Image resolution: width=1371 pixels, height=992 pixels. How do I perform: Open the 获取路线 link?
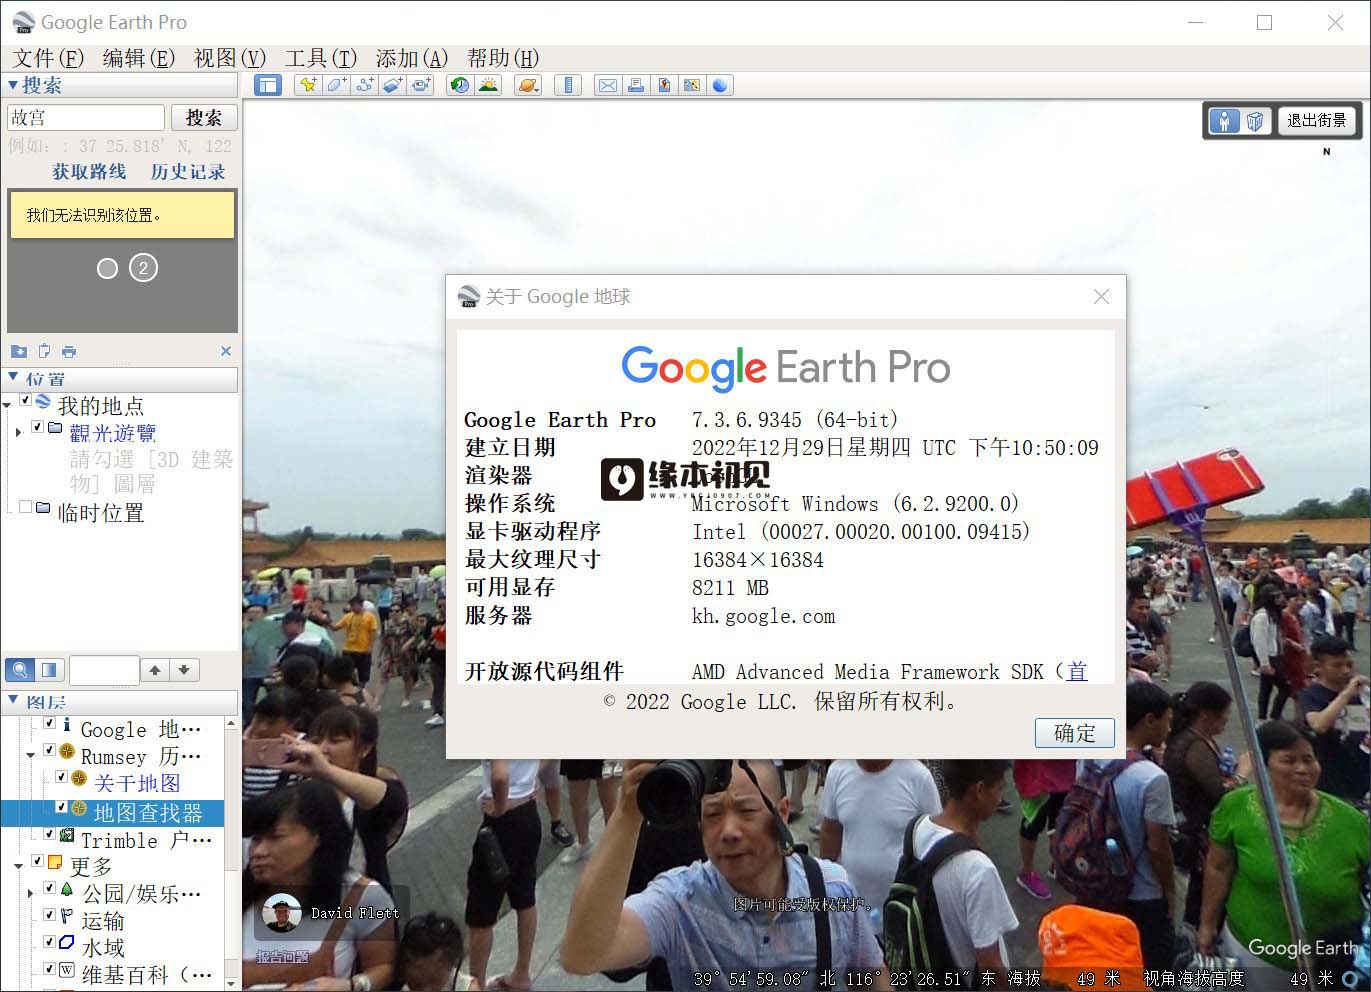(x=90, y=172)
